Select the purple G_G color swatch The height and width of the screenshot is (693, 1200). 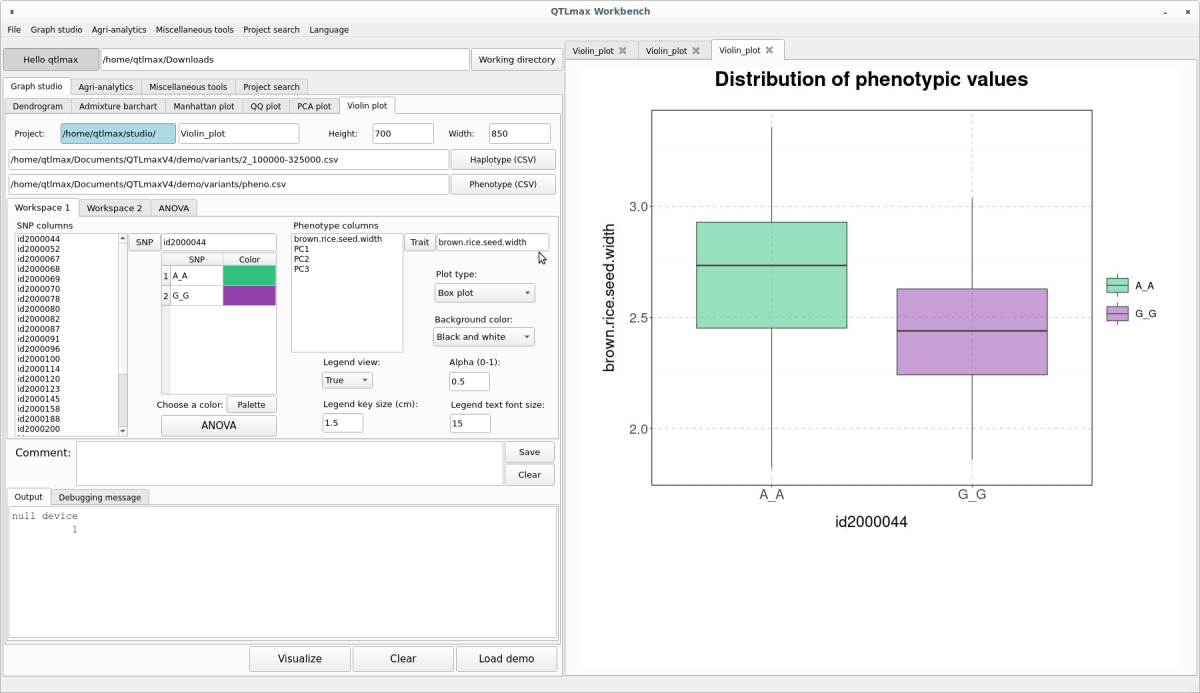(x=249, y=296)
